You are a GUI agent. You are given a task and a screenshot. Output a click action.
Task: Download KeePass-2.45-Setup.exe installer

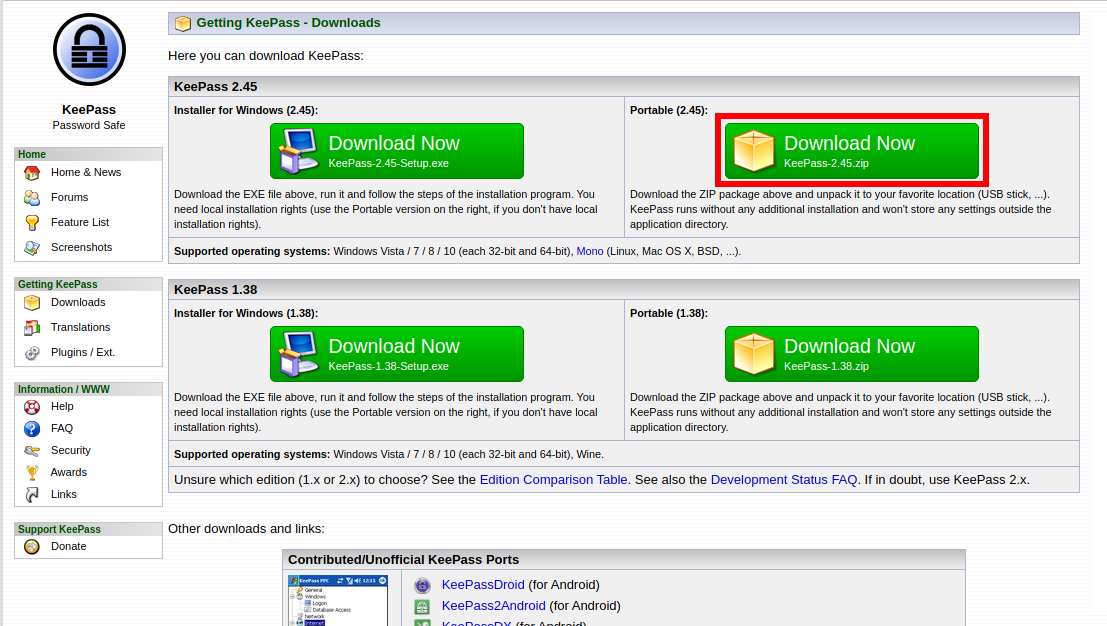[x=397, y=151]
